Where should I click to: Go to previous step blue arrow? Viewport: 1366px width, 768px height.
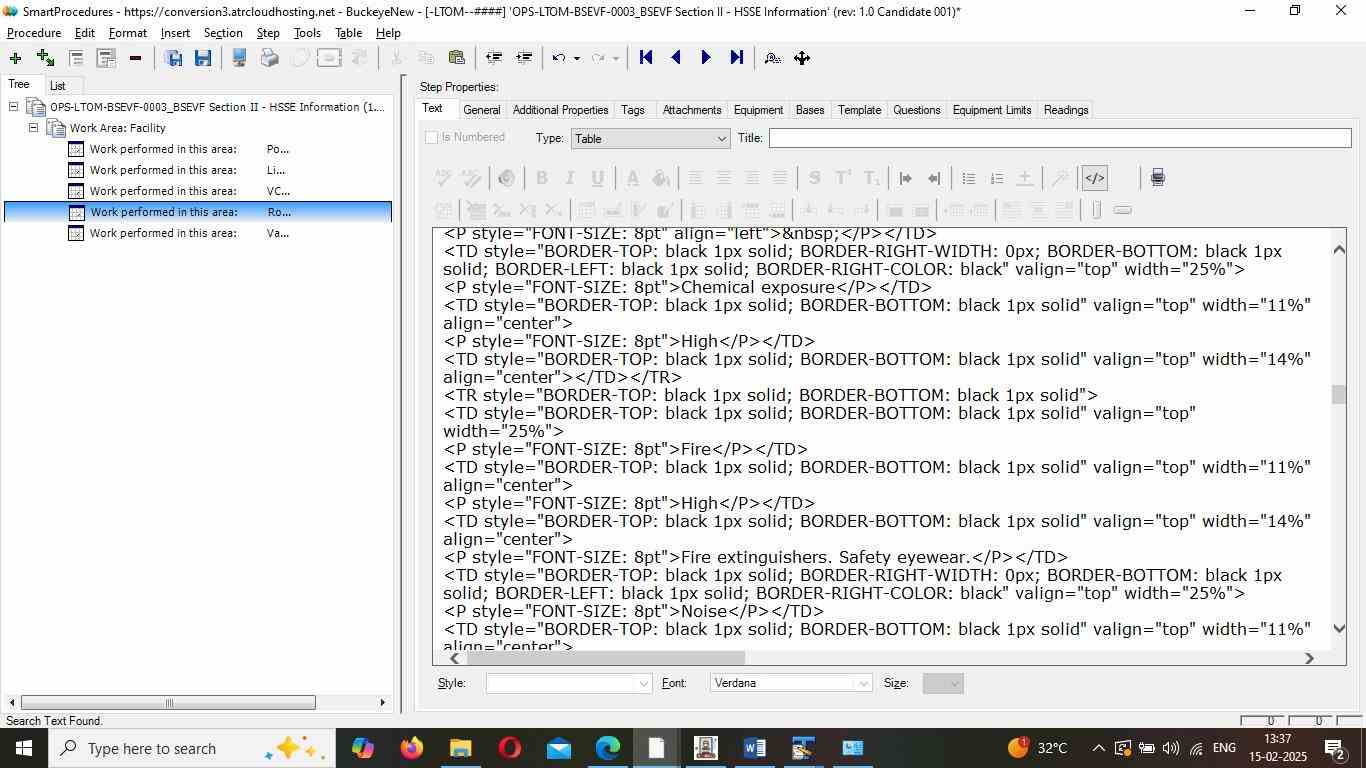(x=676, y=58)
